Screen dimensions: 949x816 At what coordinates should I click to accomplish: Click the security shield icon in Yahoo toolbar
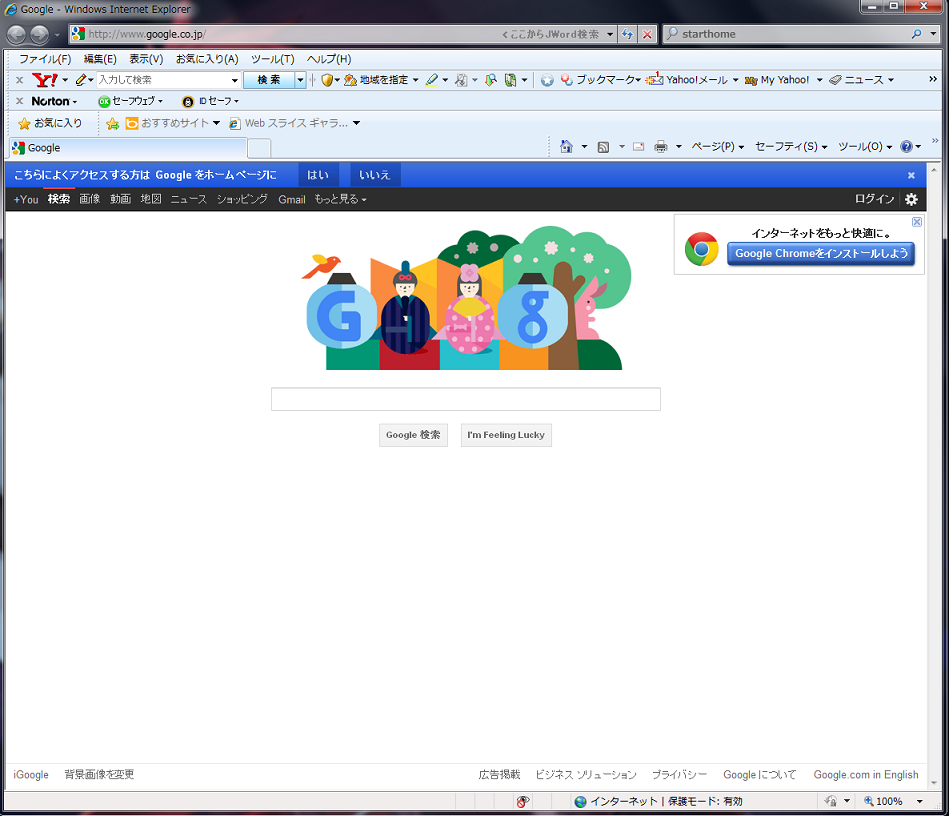tap(327, 80)
